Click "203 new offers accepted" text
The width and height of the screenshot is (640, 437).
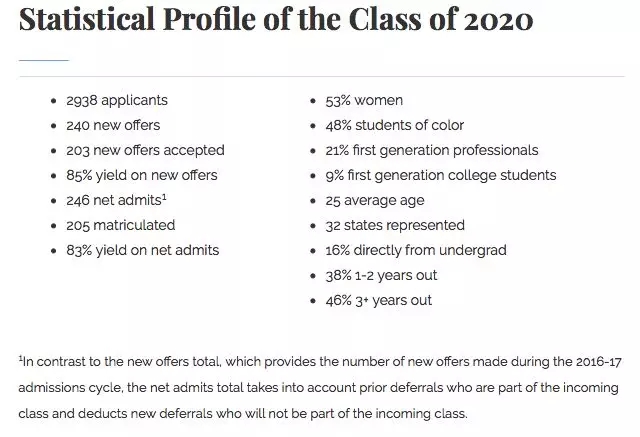pos(147,150)
